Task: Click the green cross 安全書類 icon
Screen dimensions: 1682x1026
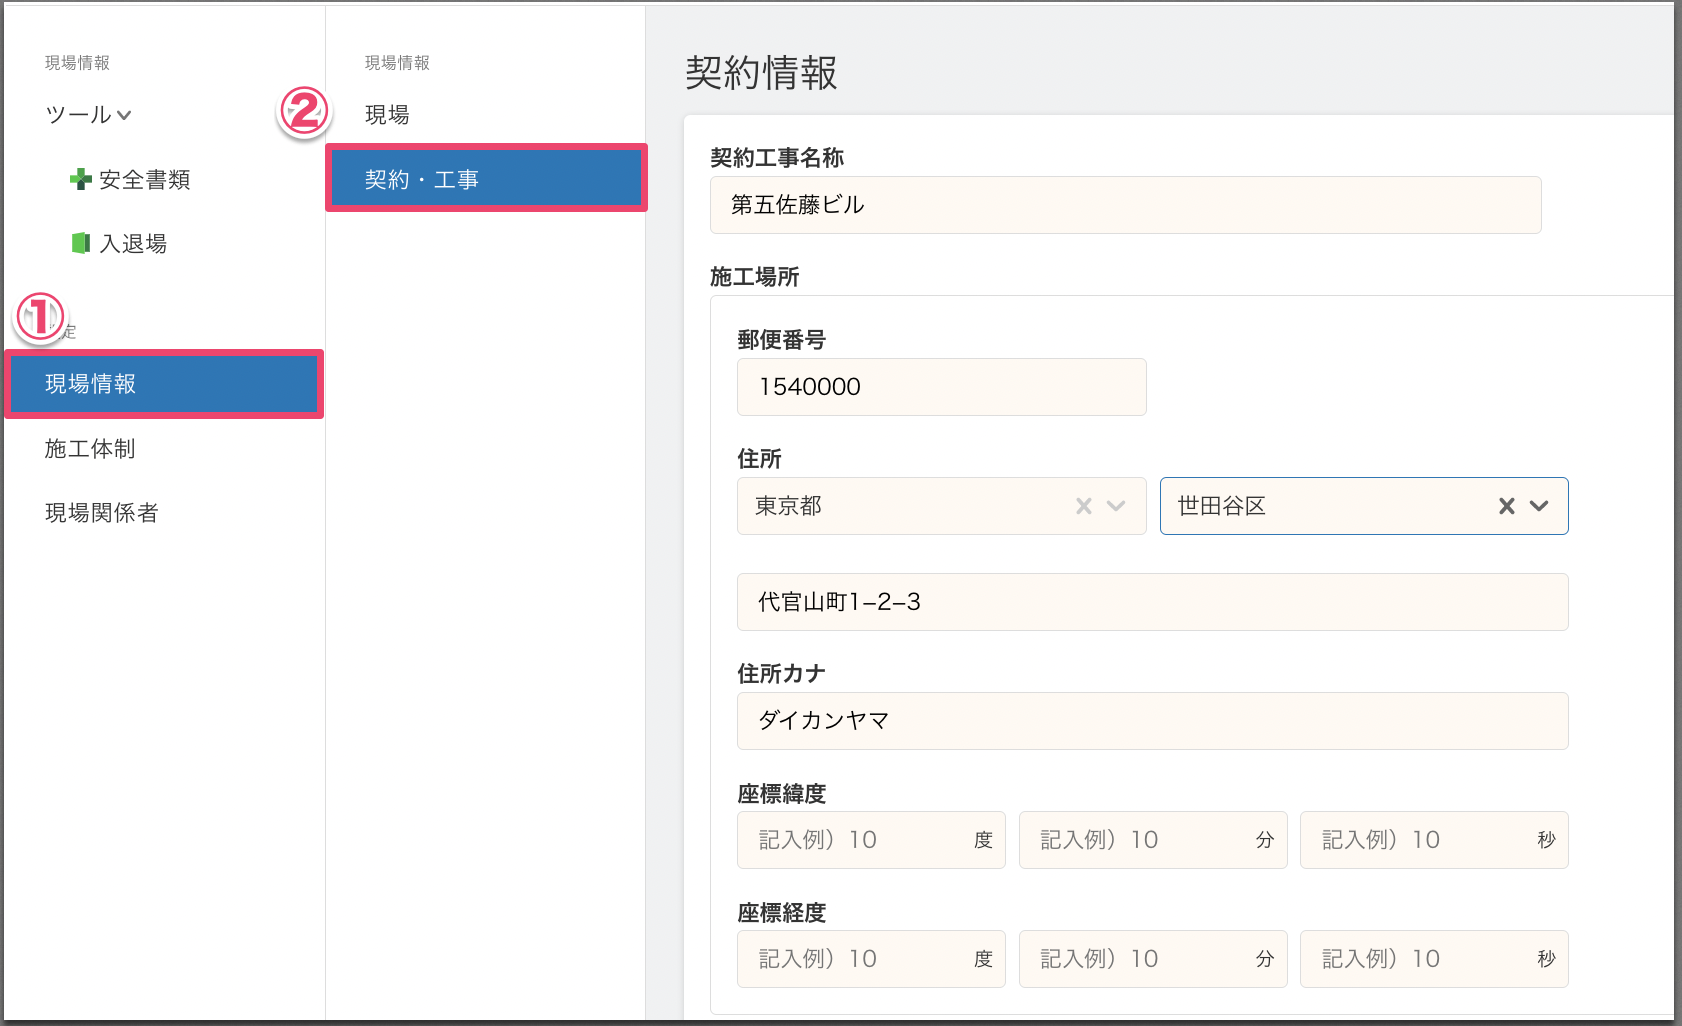Action: (80, 180)
